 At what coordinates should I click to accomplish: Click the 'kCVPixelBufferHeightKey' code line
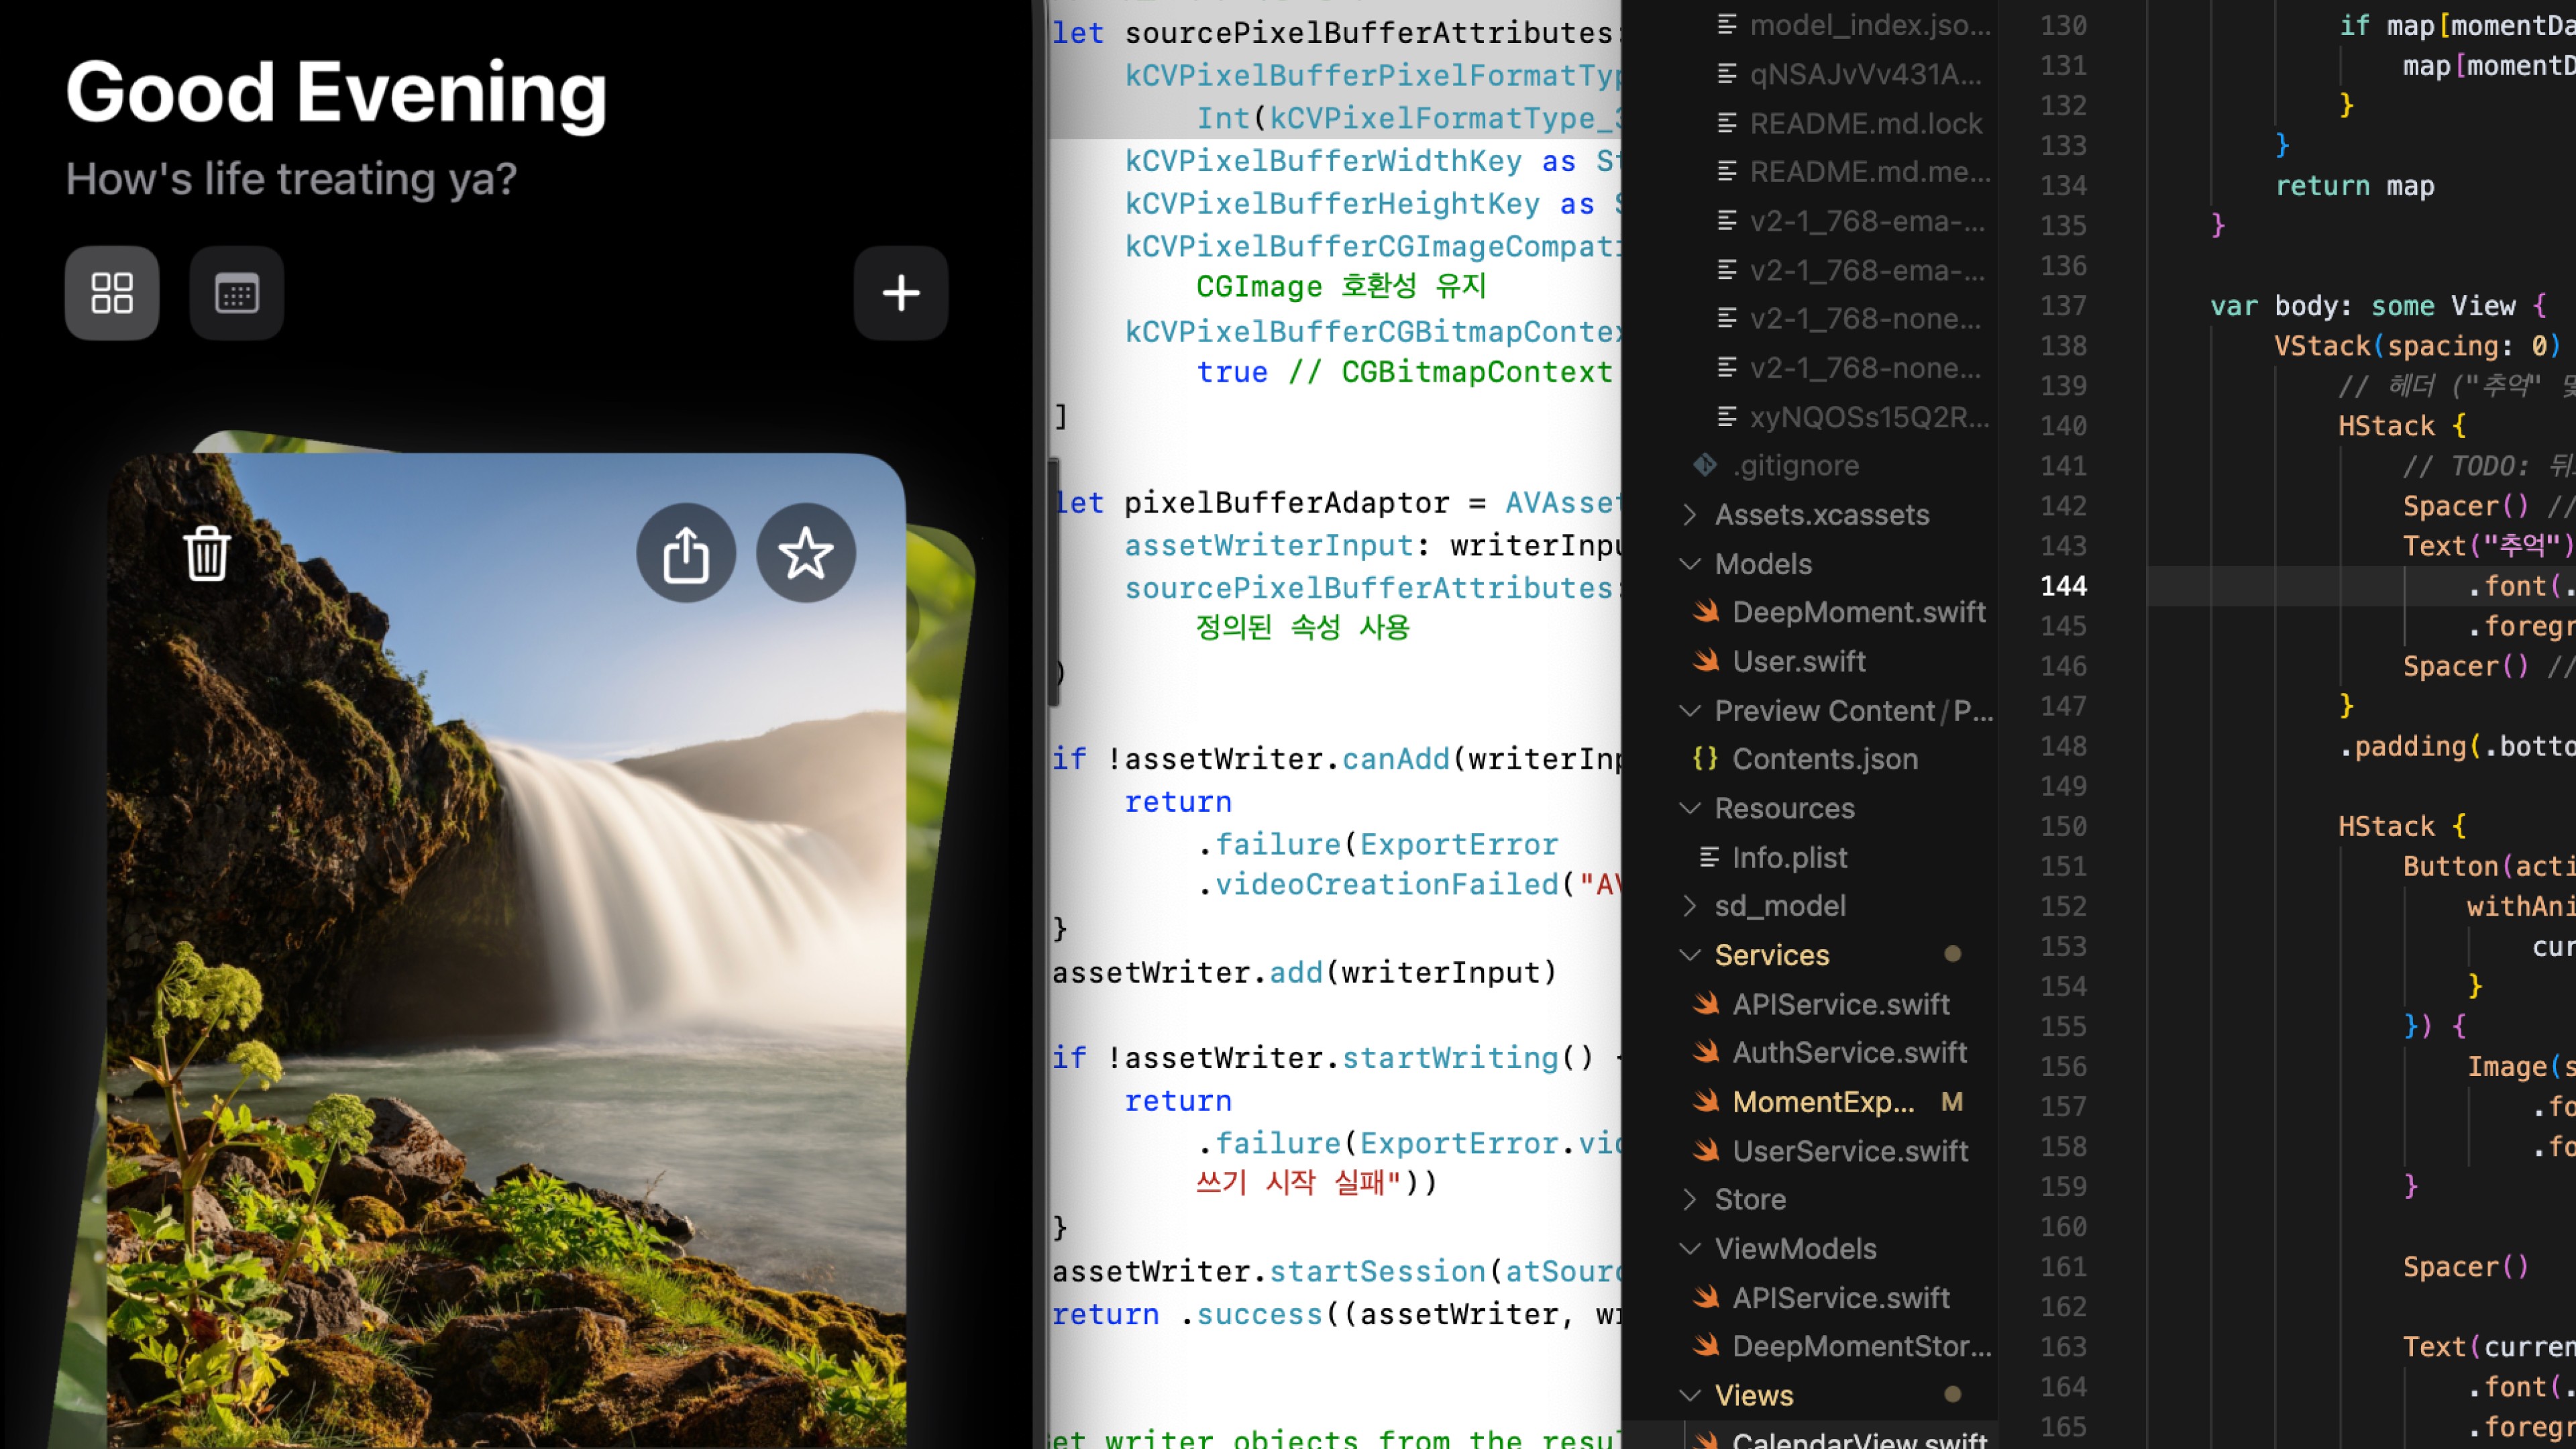coord(1372,204)
